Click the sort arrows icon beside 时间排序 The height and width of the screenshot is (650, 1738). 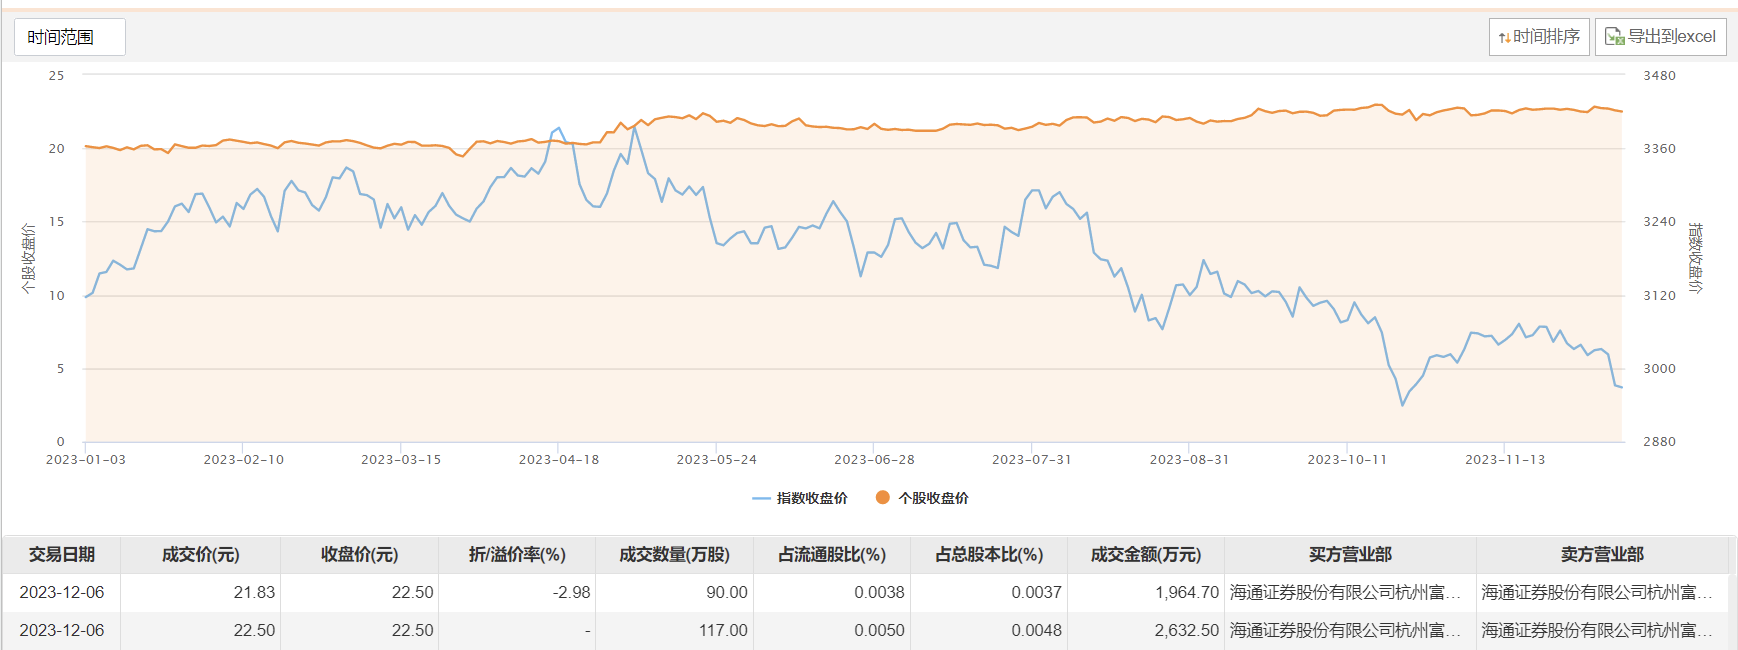click(1504, 38)
